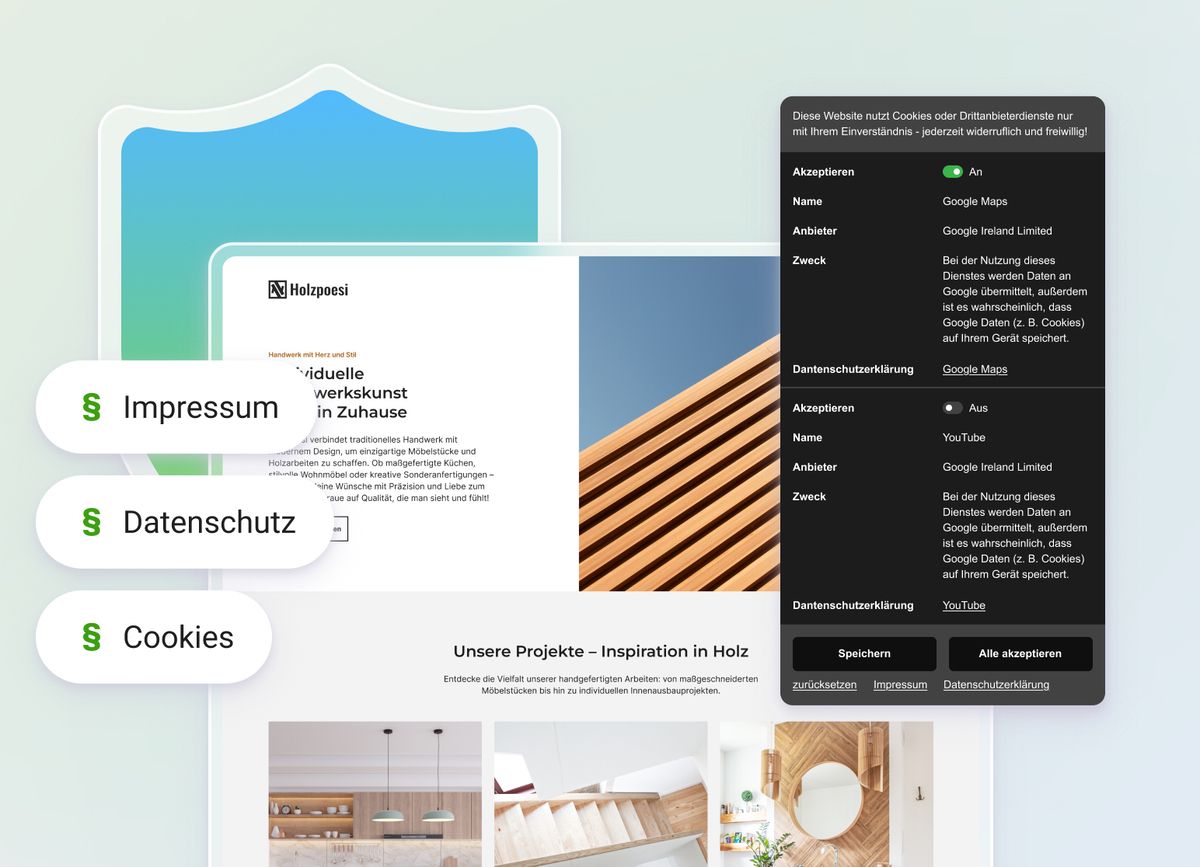Click the 'An' status label
Viewport: 1200px width, 867px height.
(x=976, y=172)
